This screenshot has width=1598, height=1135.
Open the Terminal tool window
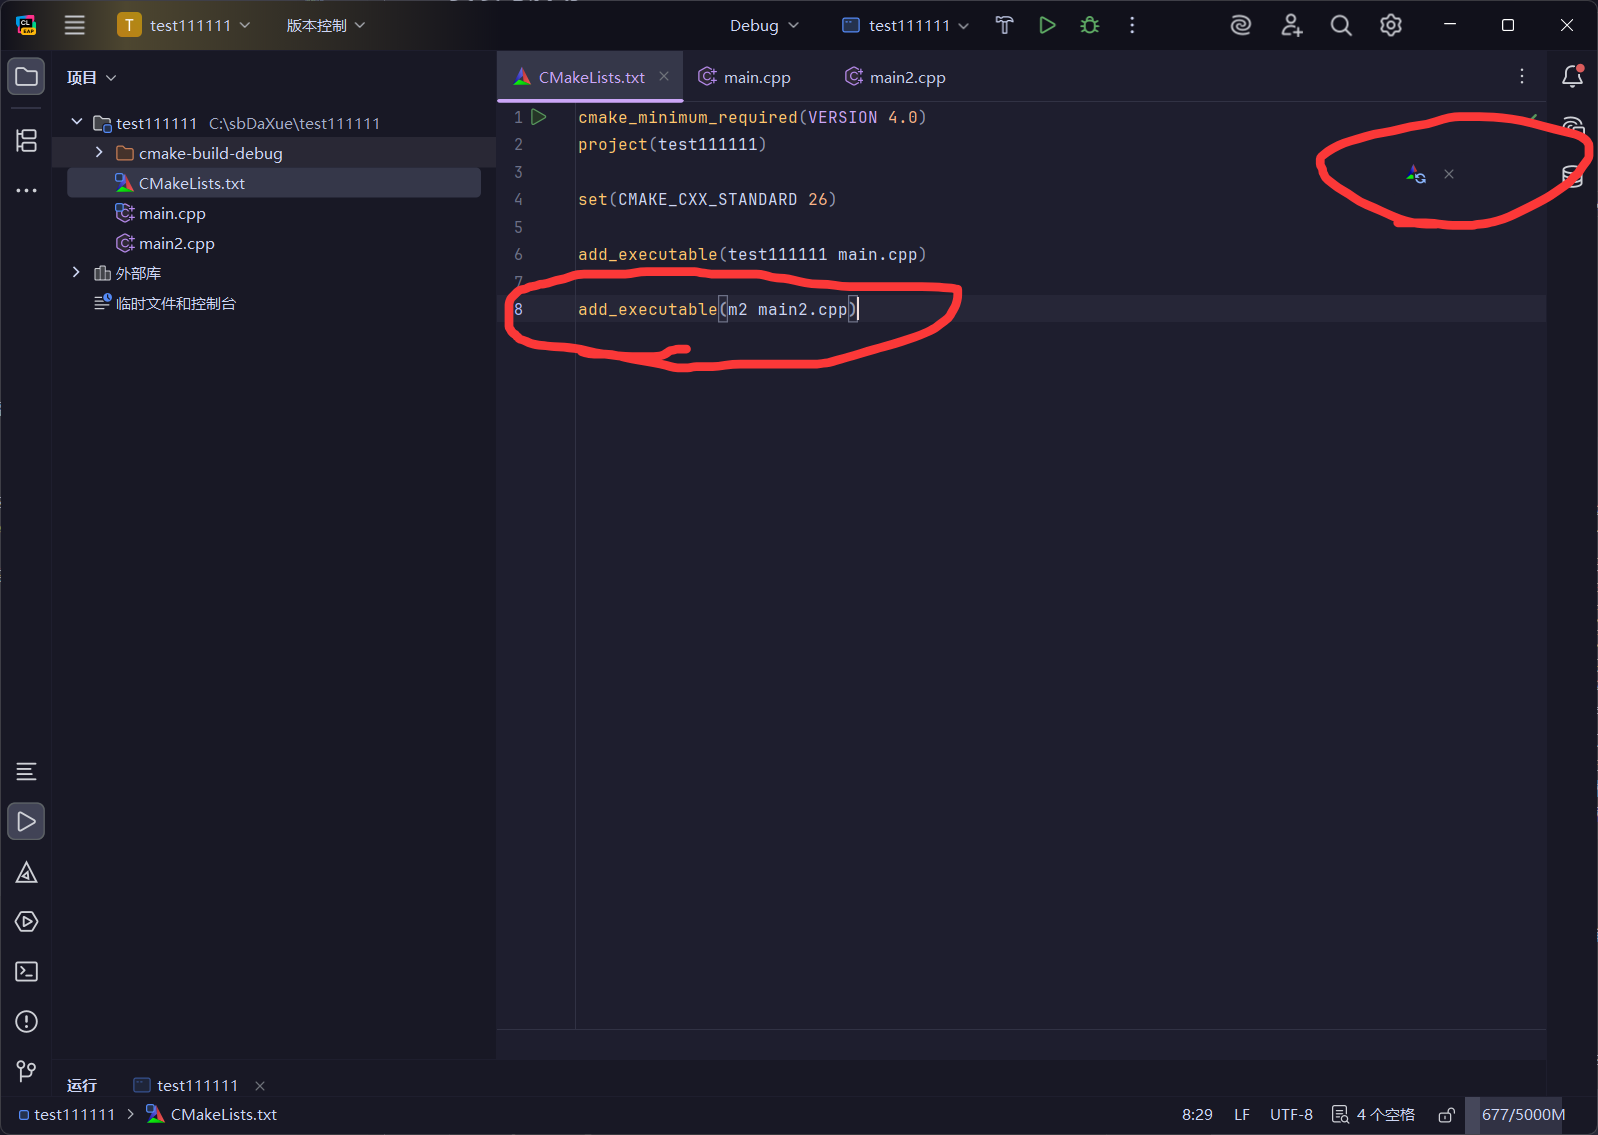[27, 972]
